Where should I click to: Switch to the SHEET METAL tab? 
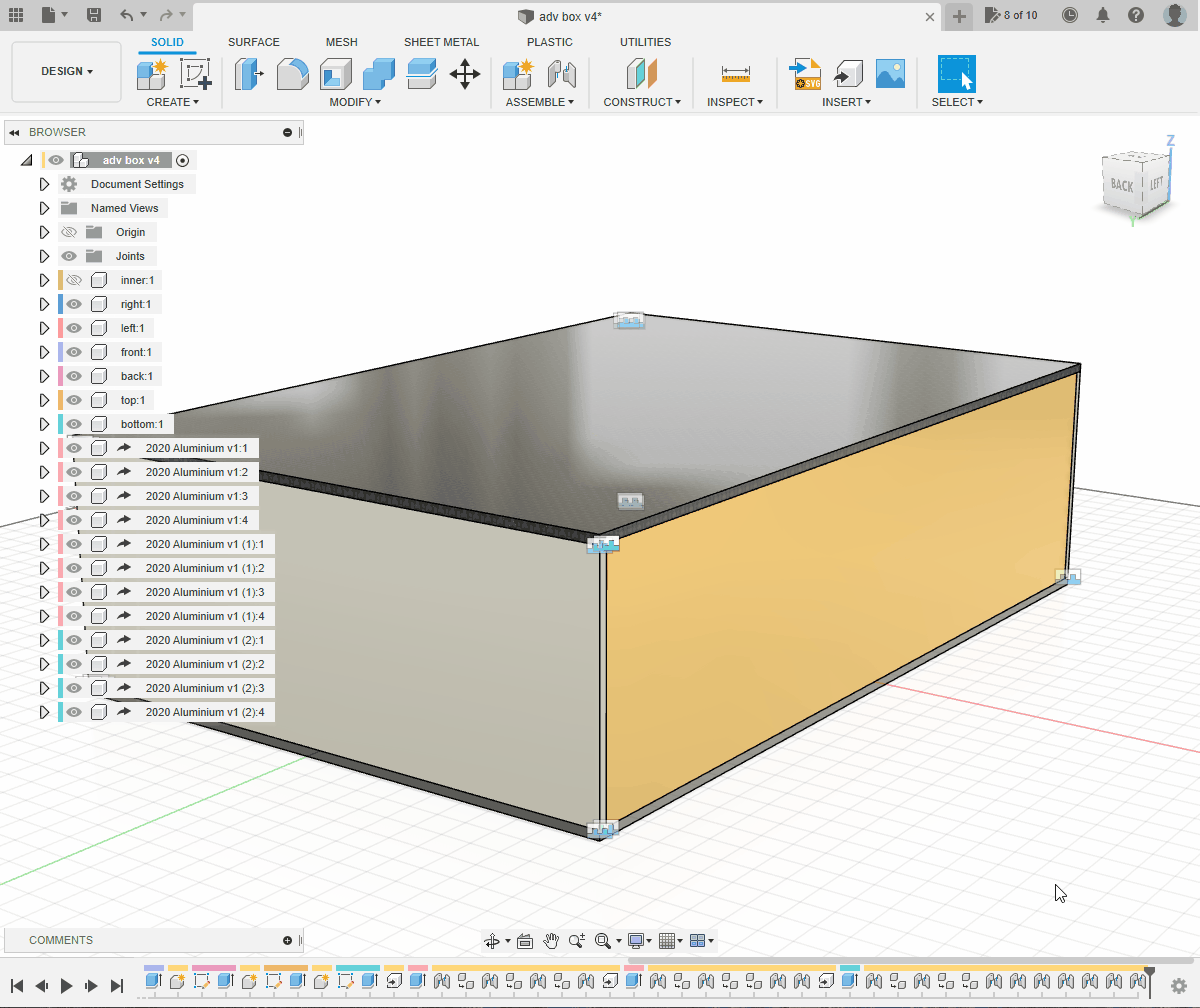coord(442,42)
